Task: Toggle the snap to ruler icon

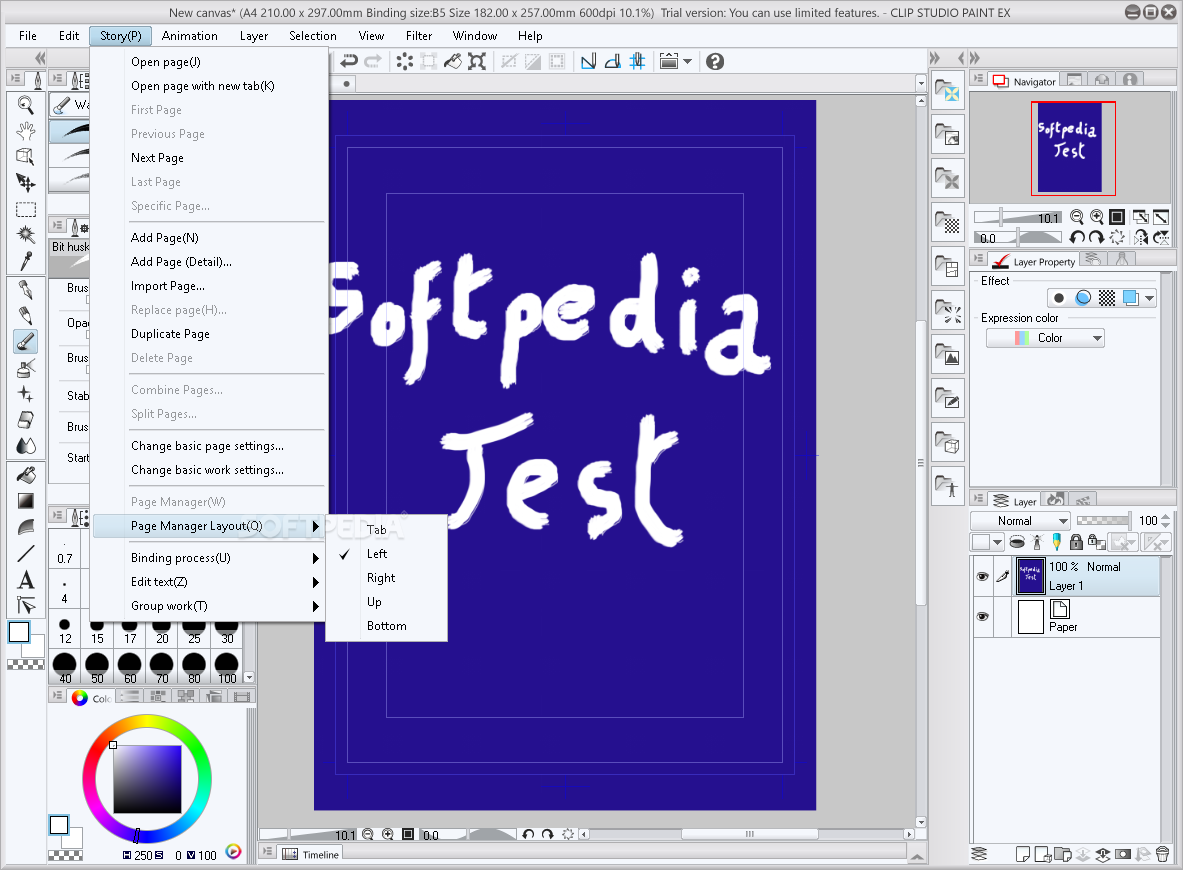Action: click(588, 61)
